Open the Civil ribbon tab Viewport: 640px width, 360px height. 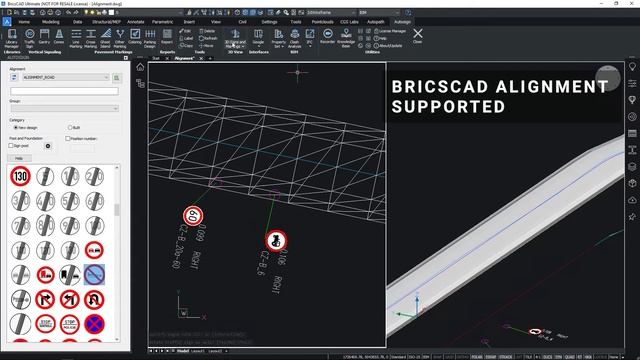coord(242,22)
